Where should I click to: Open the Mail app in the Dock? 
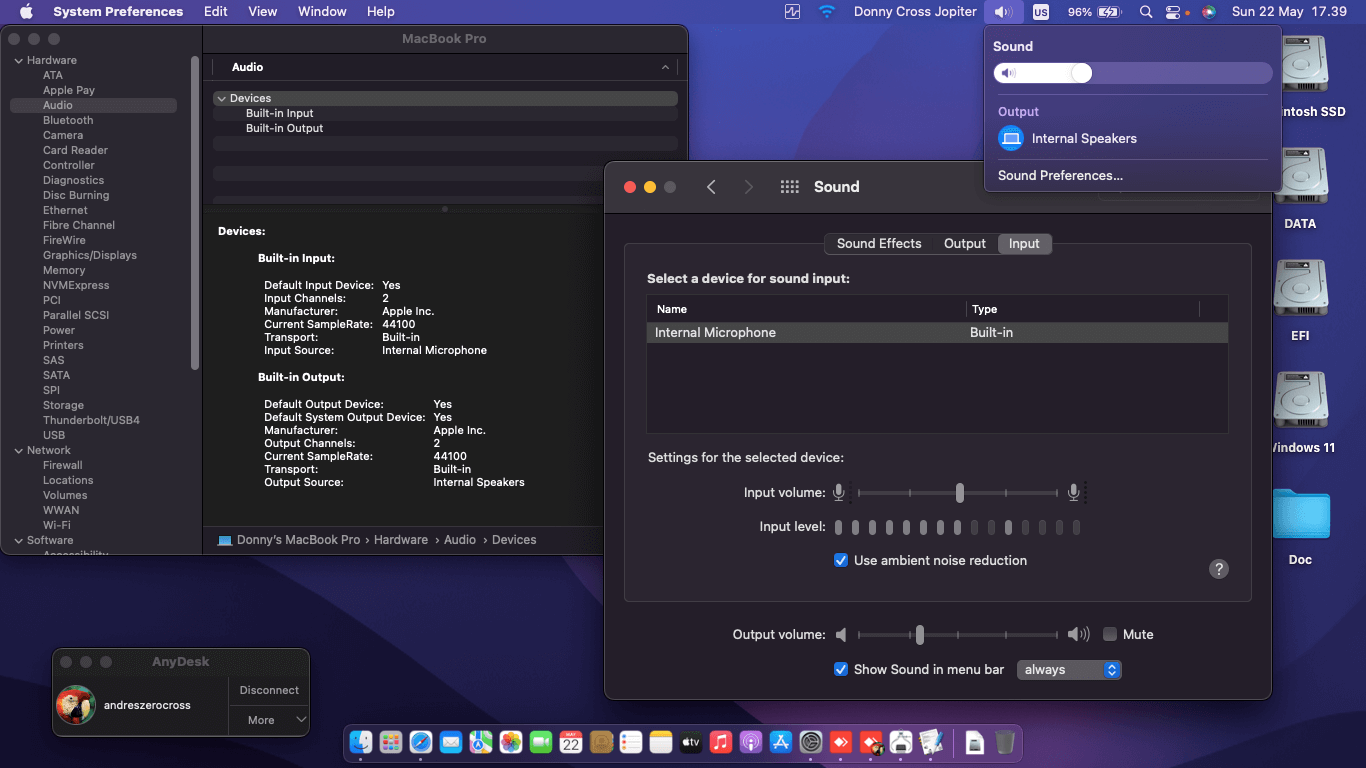point(451,742)
